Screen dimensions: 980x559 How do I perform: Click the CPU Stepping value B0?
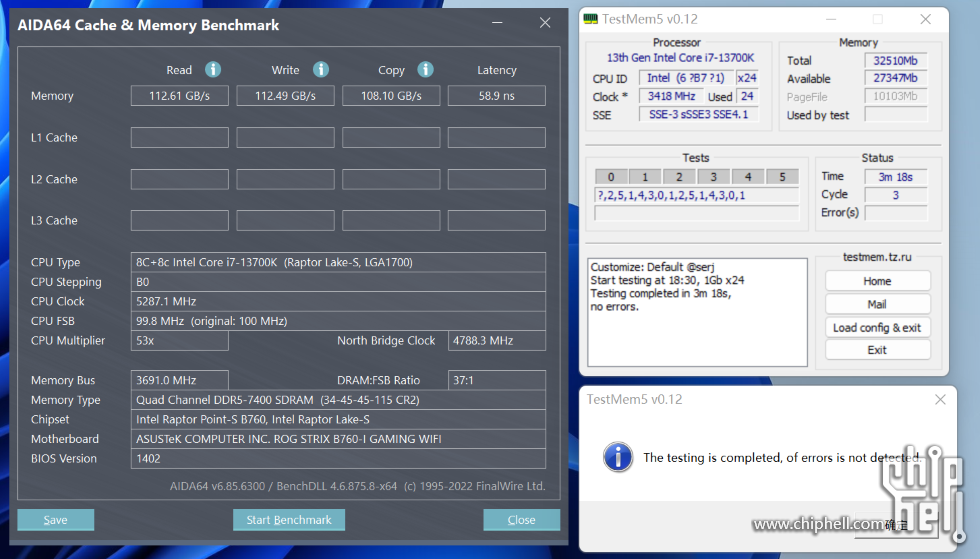tap(338, 282)
